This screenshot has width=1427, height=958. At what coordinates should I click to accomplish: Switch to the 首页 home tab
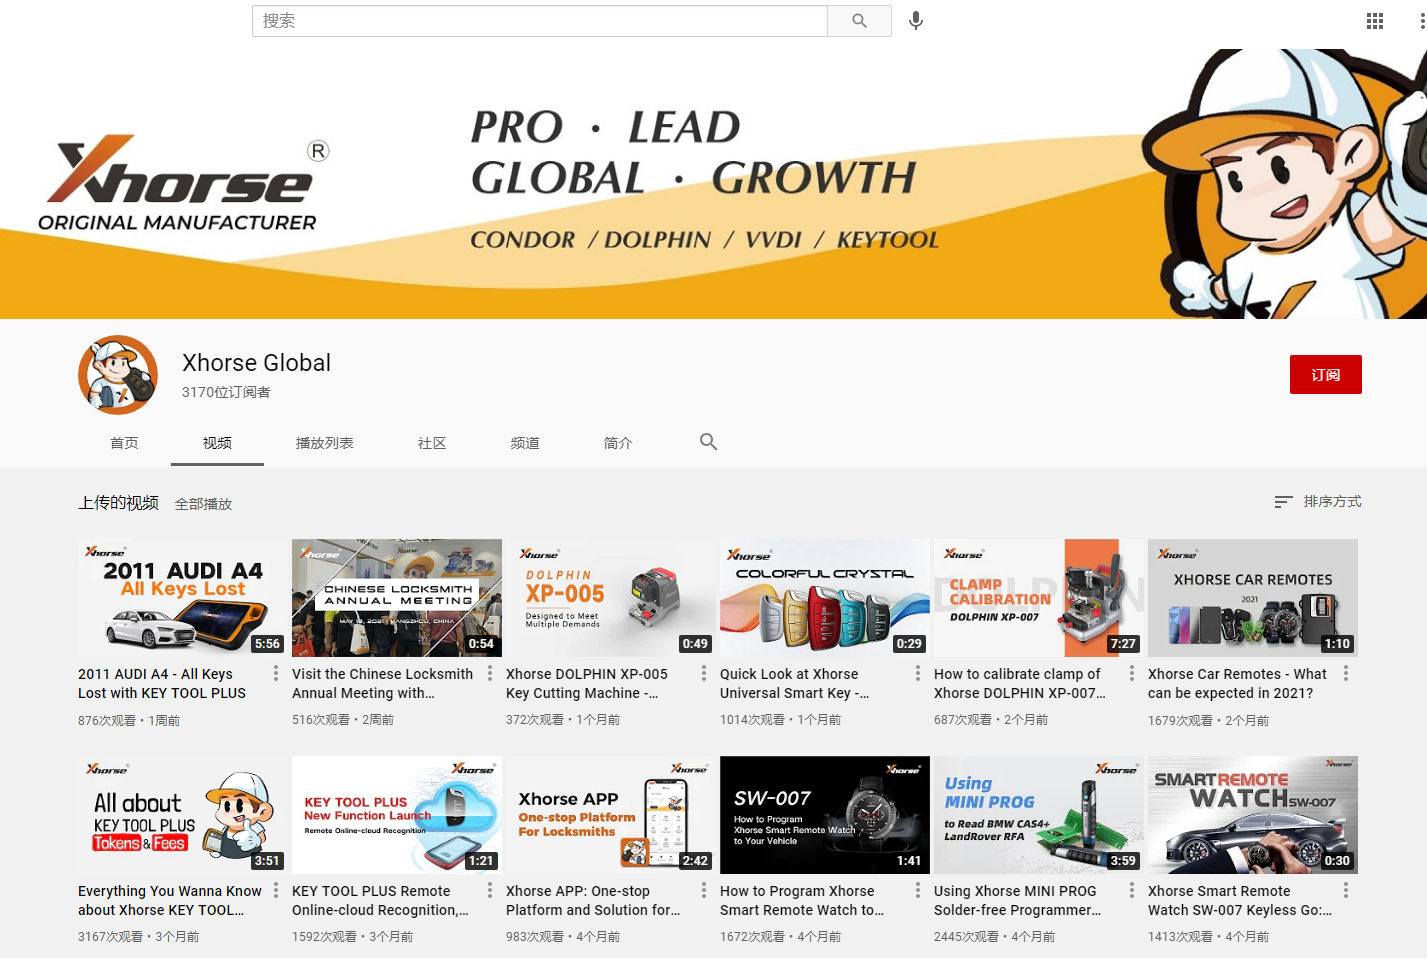coord(124,443)
